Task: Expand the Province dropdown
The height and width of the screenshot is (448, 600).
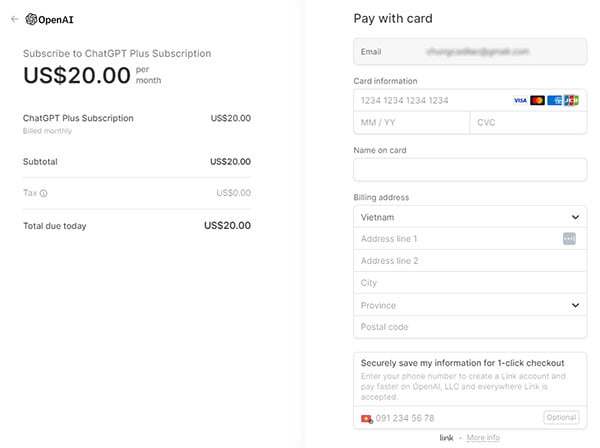Action: coord(470,305)
